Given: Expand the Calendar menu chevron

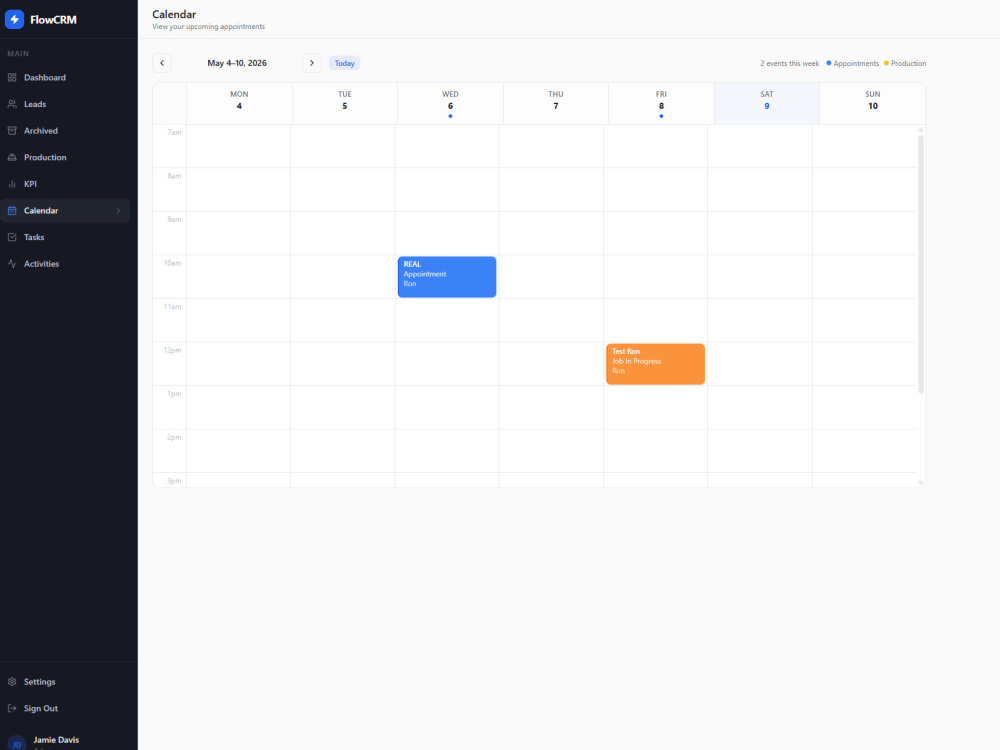Looking at the screenshot, I should (x=118, y=210).
